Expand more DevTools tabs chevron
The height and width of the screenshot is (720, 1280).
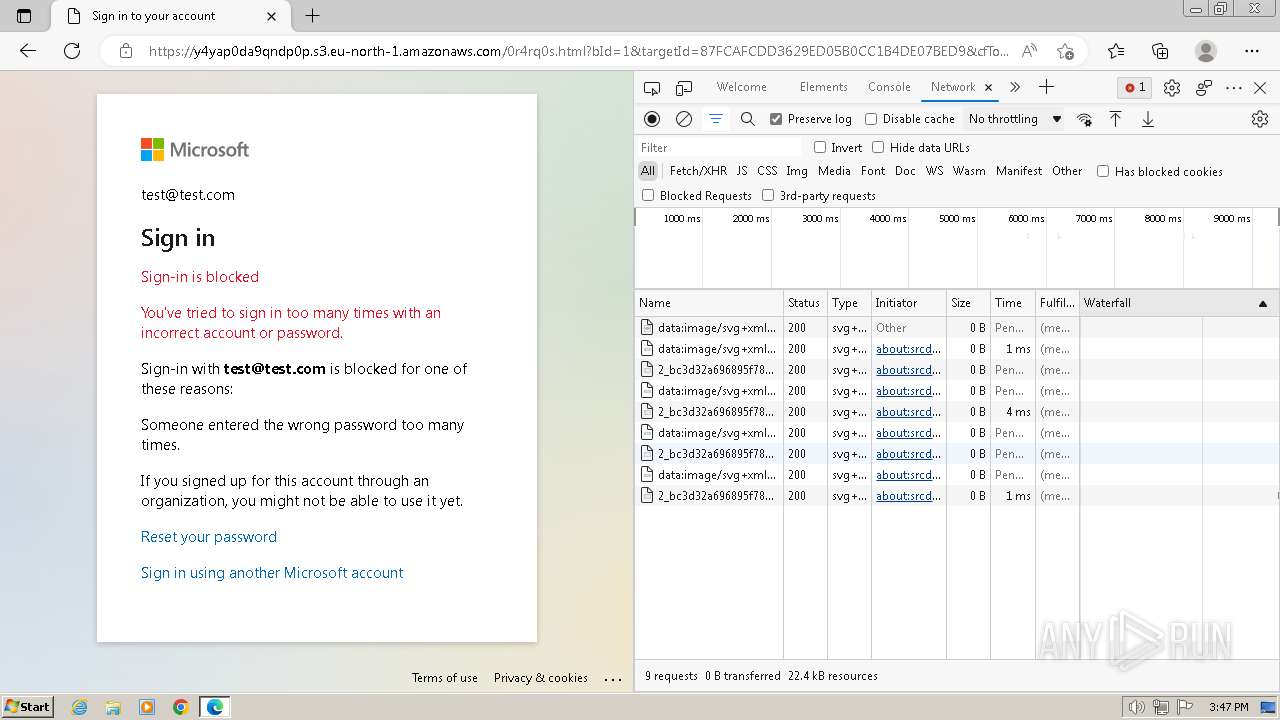(1015, 87)
